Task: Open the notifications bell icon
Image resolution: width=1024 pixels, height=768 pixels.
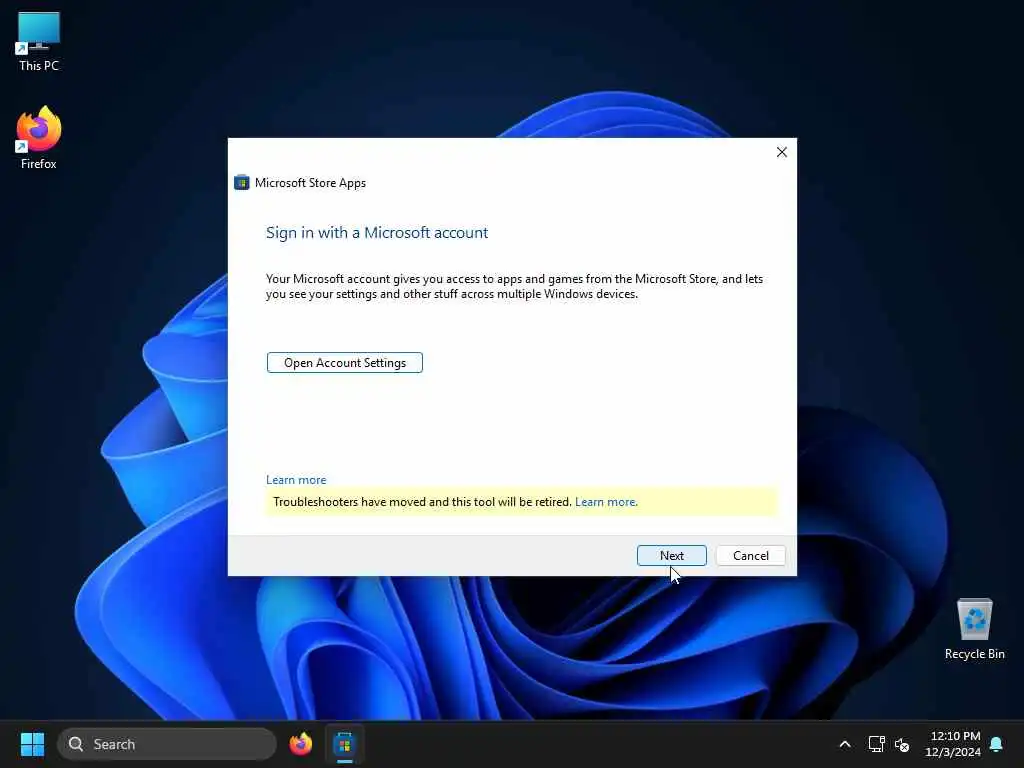Action: point(996,744)
